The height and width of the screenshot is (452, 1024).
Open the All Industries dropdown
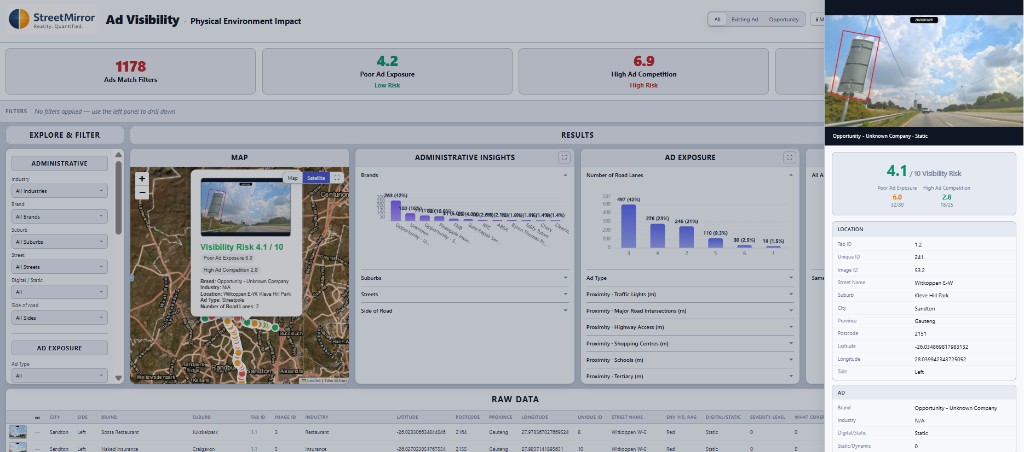(x=59, y=191)
